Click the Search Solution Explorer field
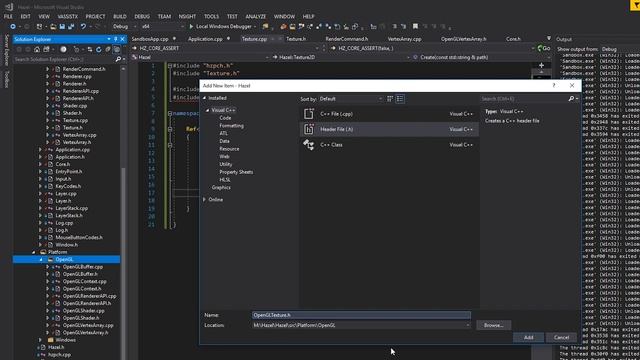640x360 pixels. (x=64, y=59)
